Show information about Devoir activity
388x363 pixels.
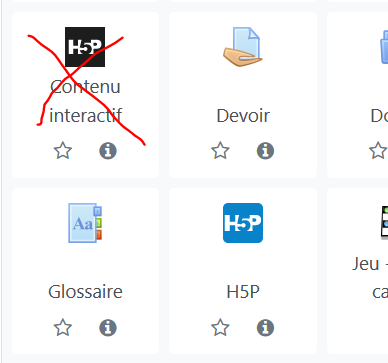pos(265,151)
